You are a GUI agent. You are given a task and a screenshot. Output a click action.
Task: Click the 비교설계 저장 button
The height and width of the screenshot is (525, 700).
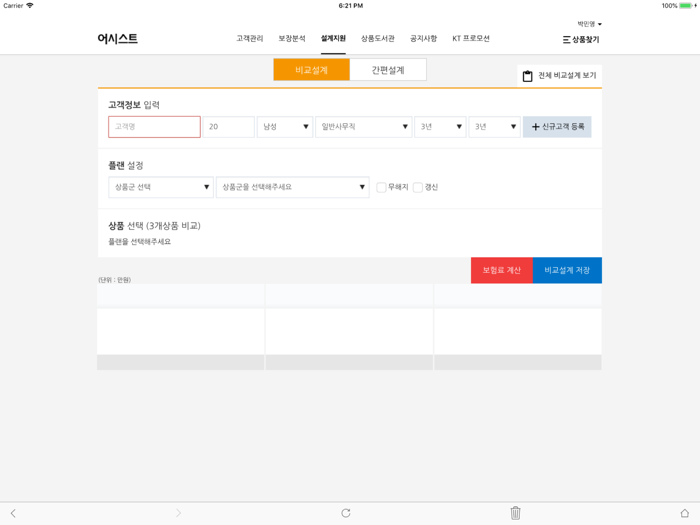(x=567, y=270)
